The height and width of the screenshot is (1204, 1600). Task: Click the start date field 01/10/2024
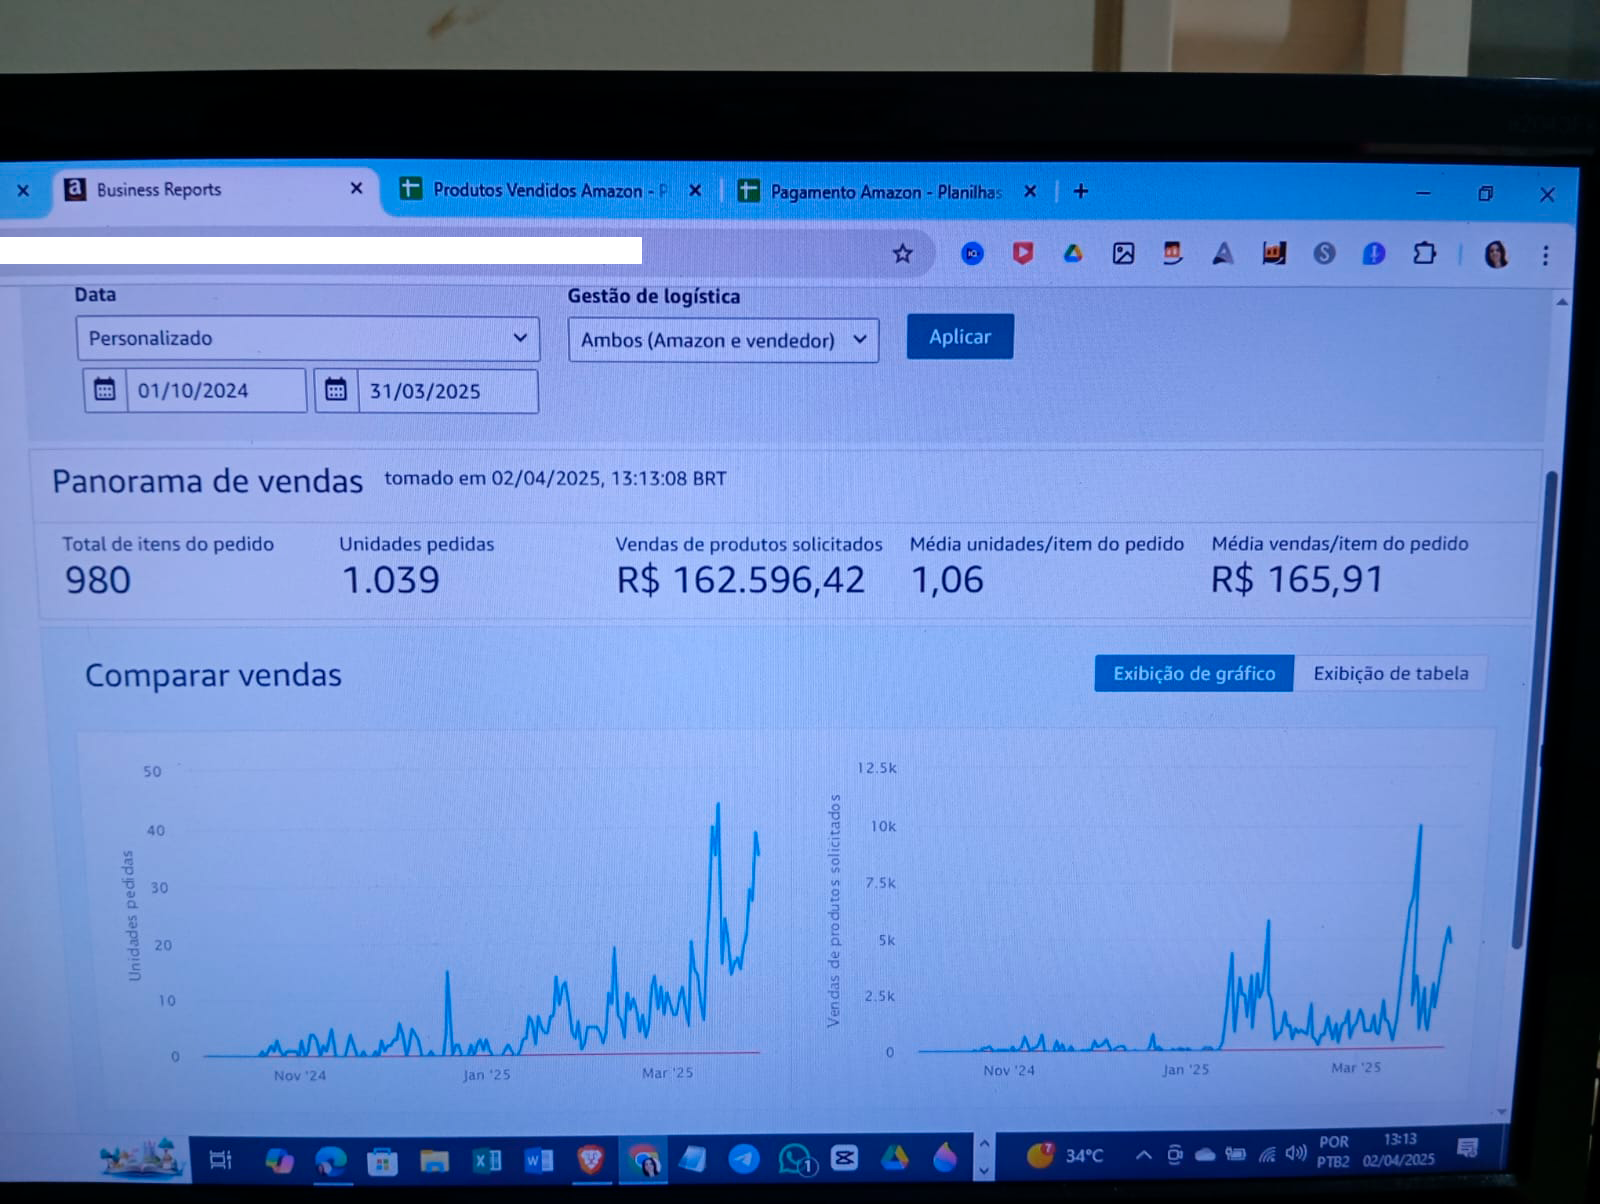[x=215, y=390]
